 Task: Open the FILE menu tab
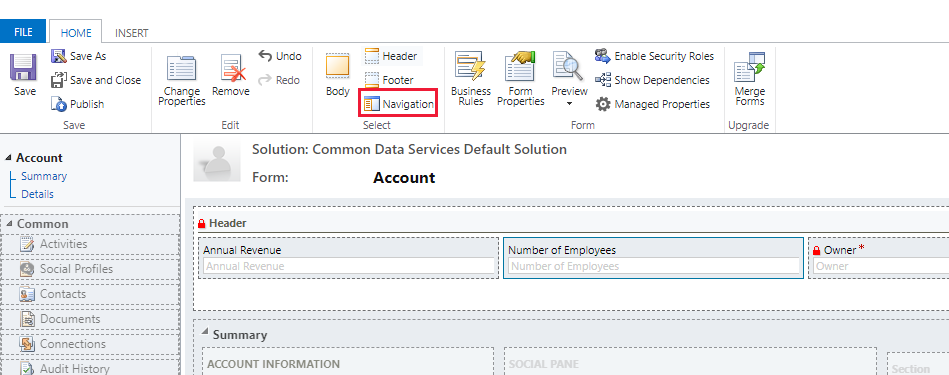tap(23, 32)
